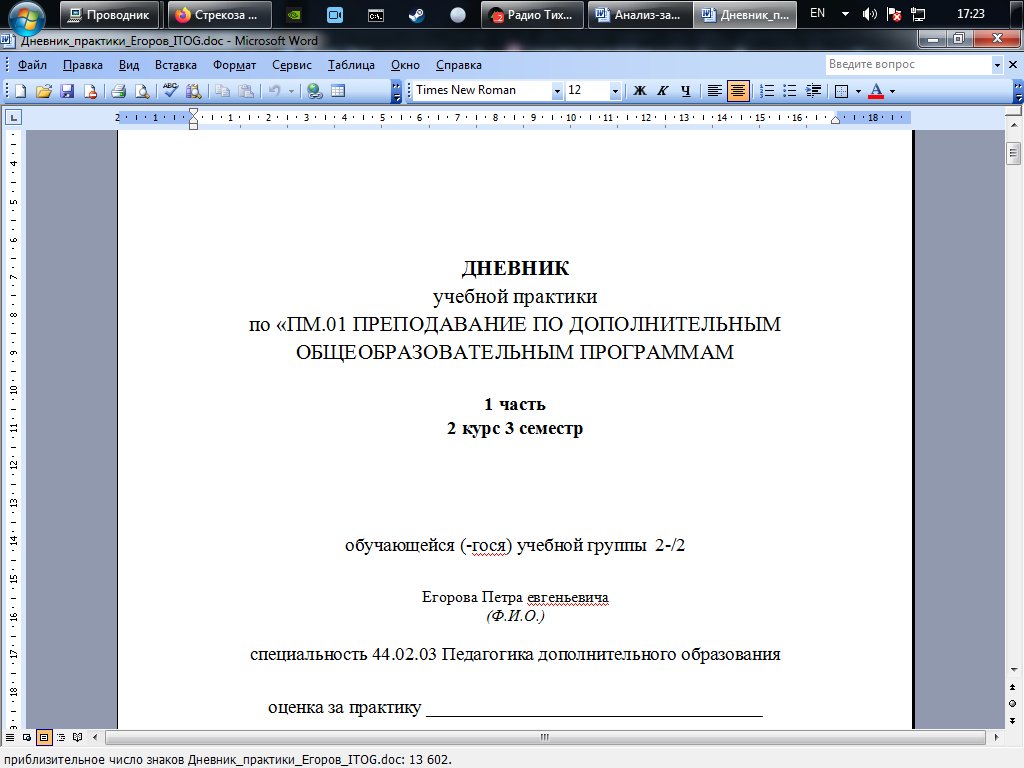The image size is (1024, 768).
Task: Switch to Print Layout view button
Action: [44, 737]
